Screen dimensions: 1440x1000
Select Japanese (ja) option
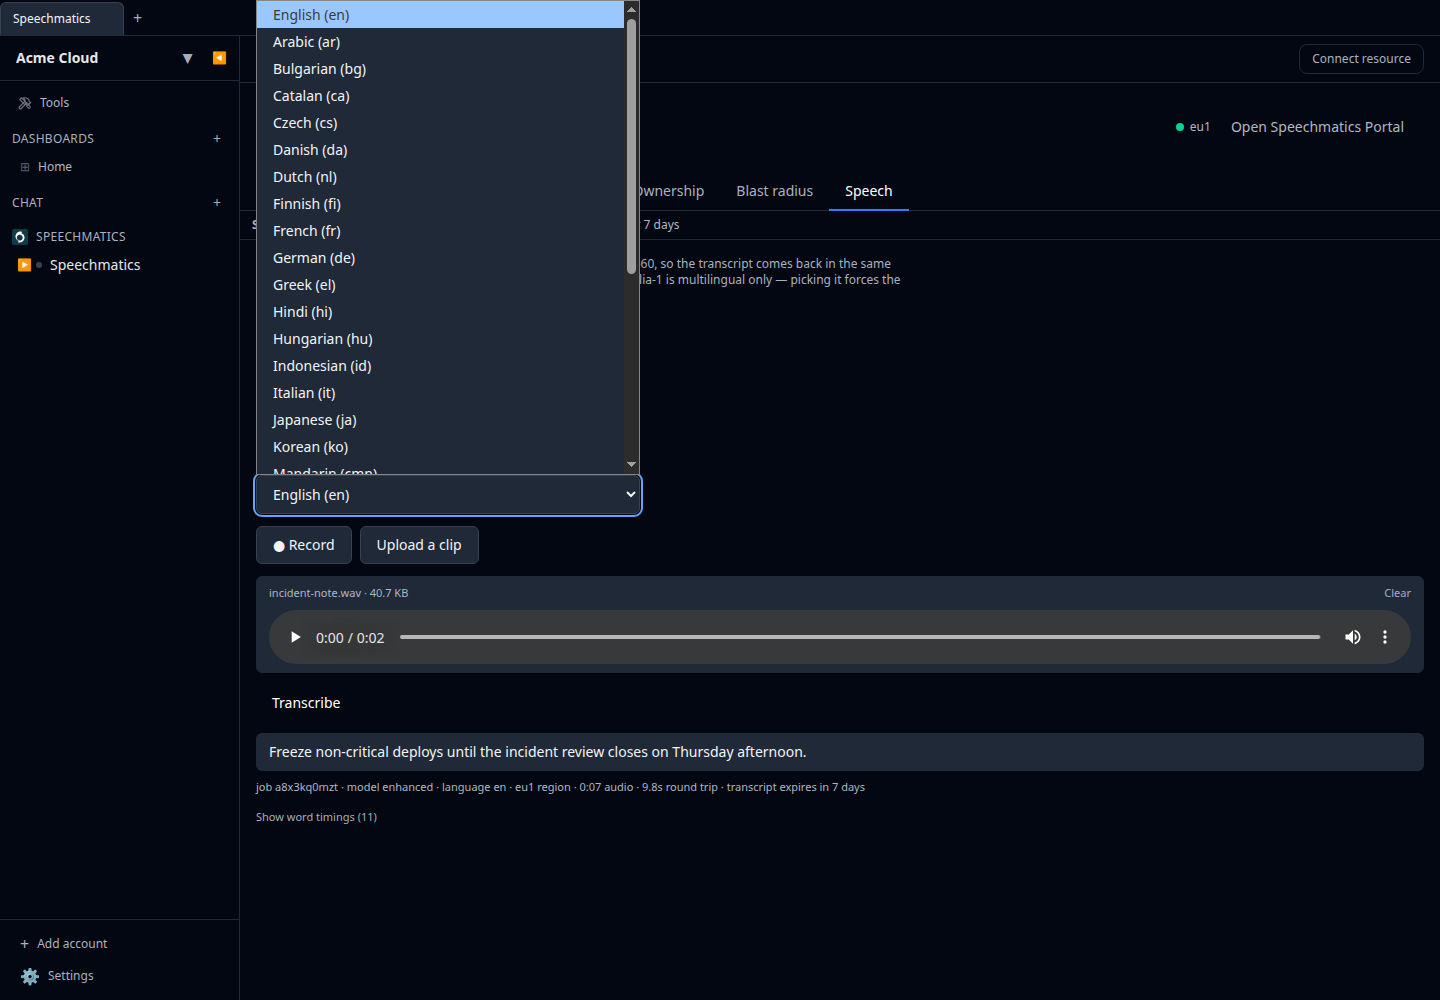click(440, 420)
